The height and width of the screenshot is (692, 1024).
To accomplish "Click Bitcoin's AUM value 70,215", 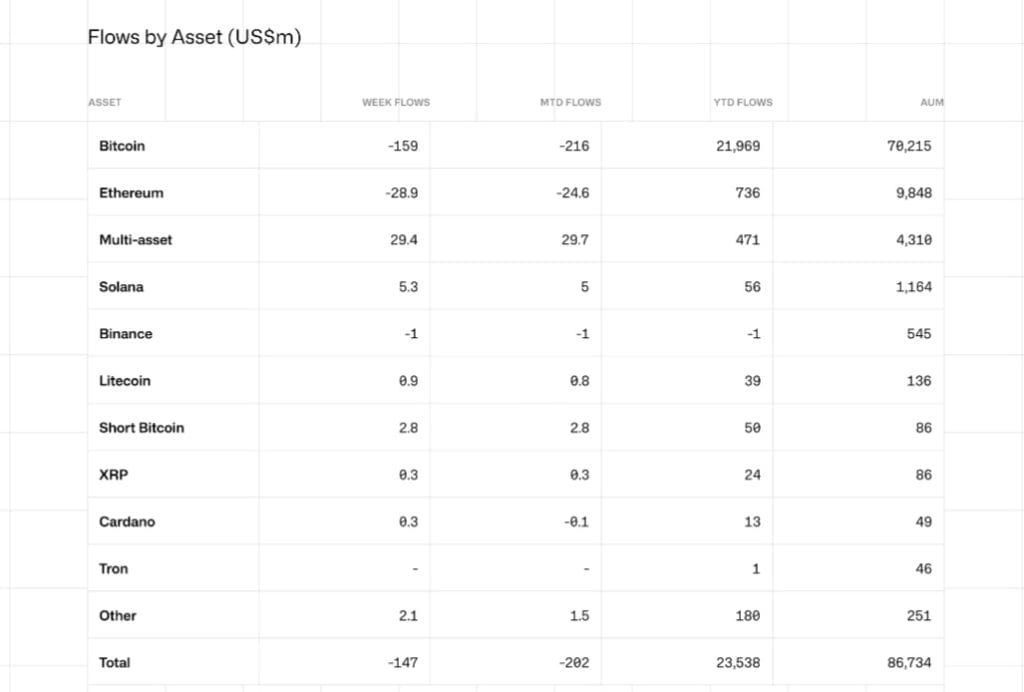I will [x=908, y=146].
